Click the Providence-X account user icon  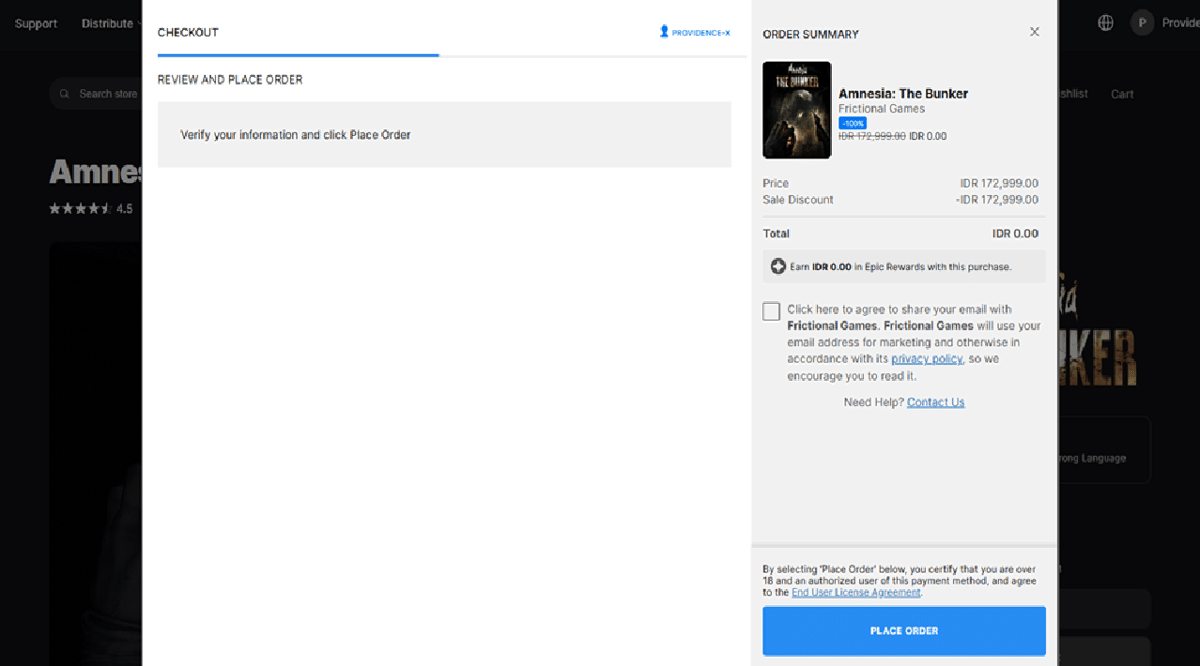[664, 32]
